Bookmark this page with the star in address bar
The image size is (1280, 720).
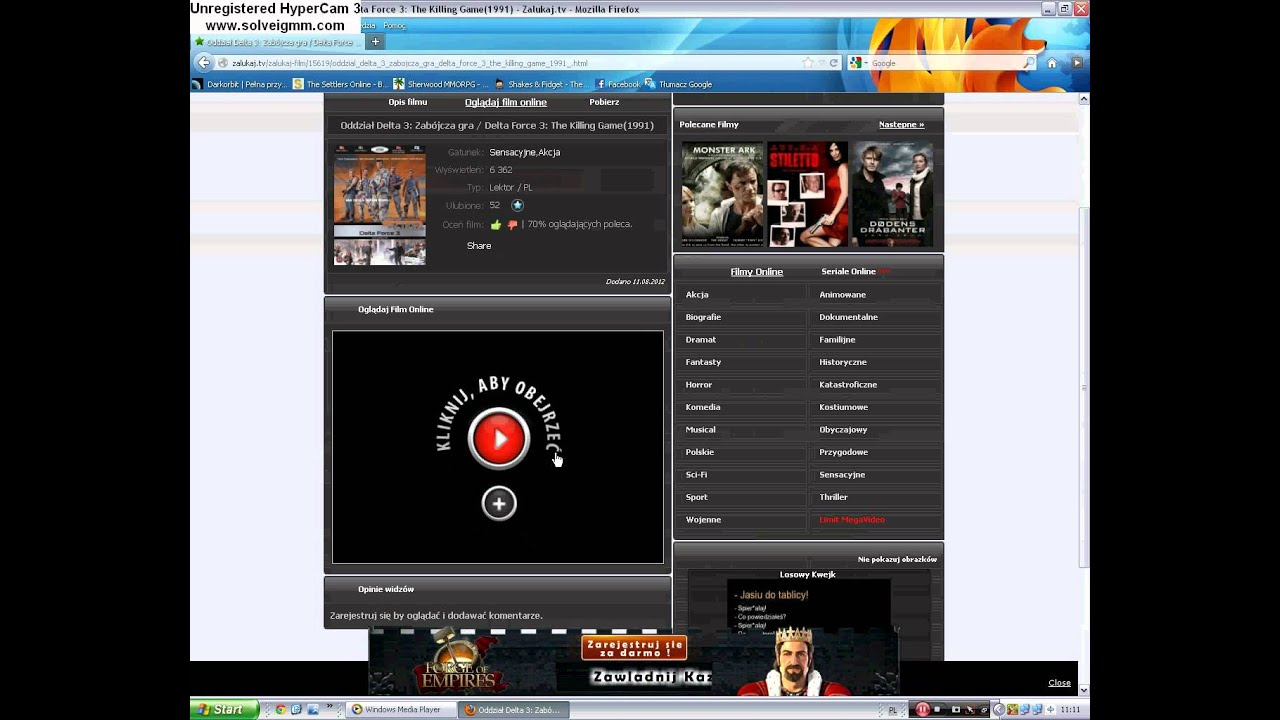[808, 63]
